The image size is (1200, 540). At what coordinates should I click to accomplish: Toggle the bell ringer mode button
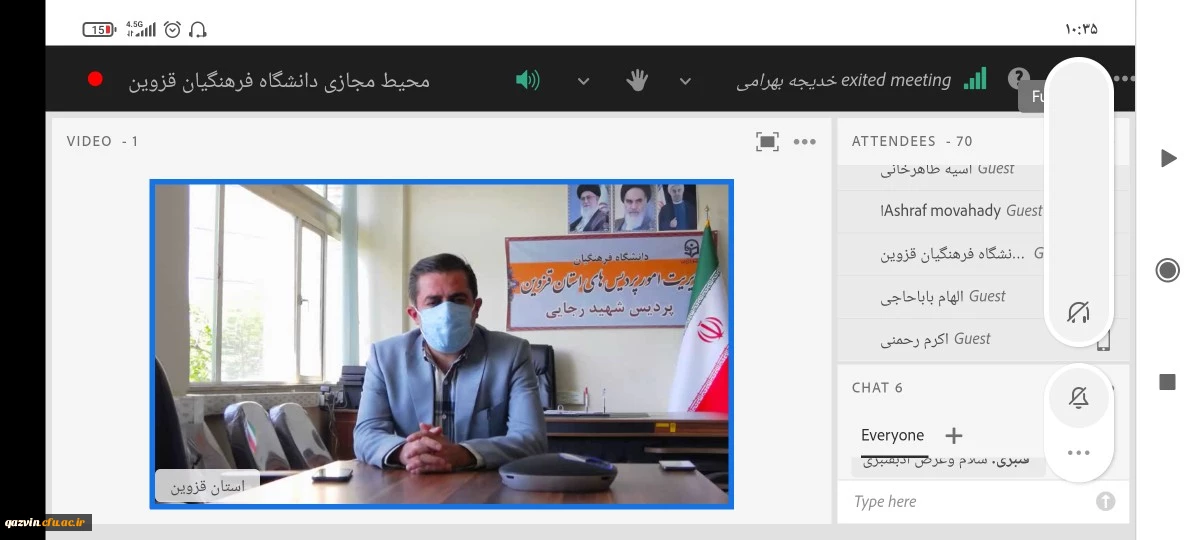click(x=1078, y=398)
